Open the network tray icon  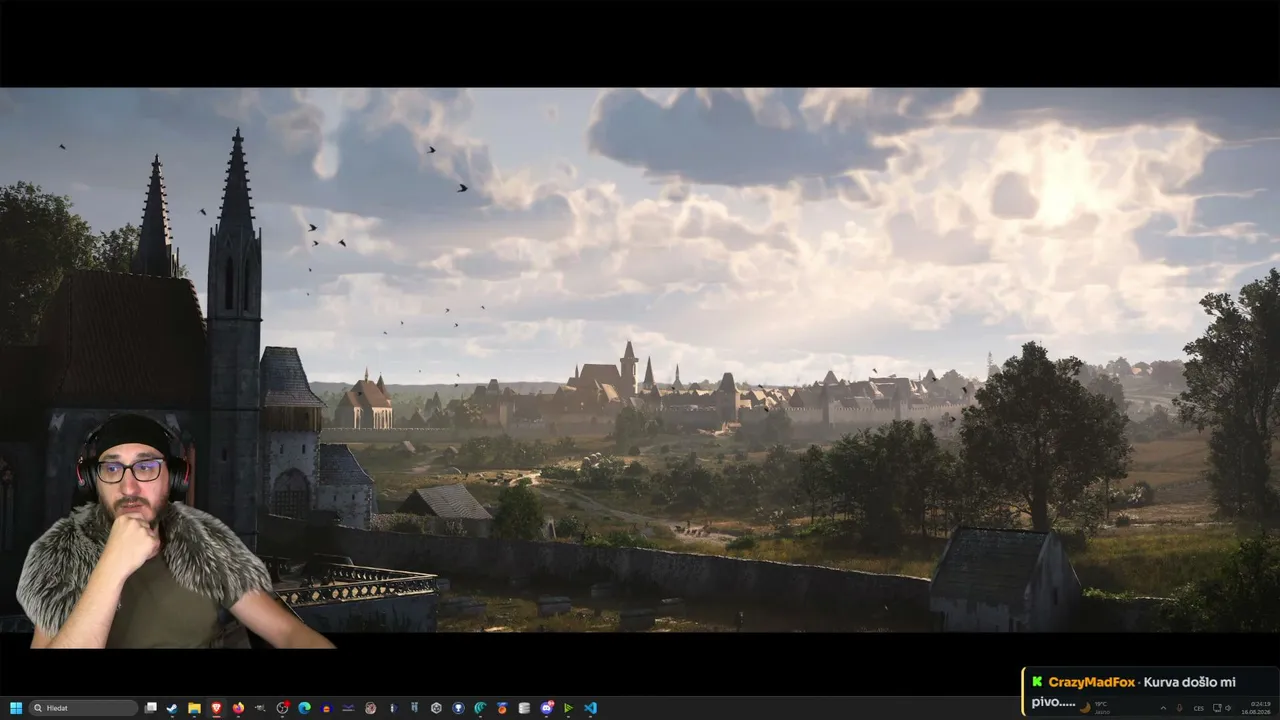(1216, 708)
